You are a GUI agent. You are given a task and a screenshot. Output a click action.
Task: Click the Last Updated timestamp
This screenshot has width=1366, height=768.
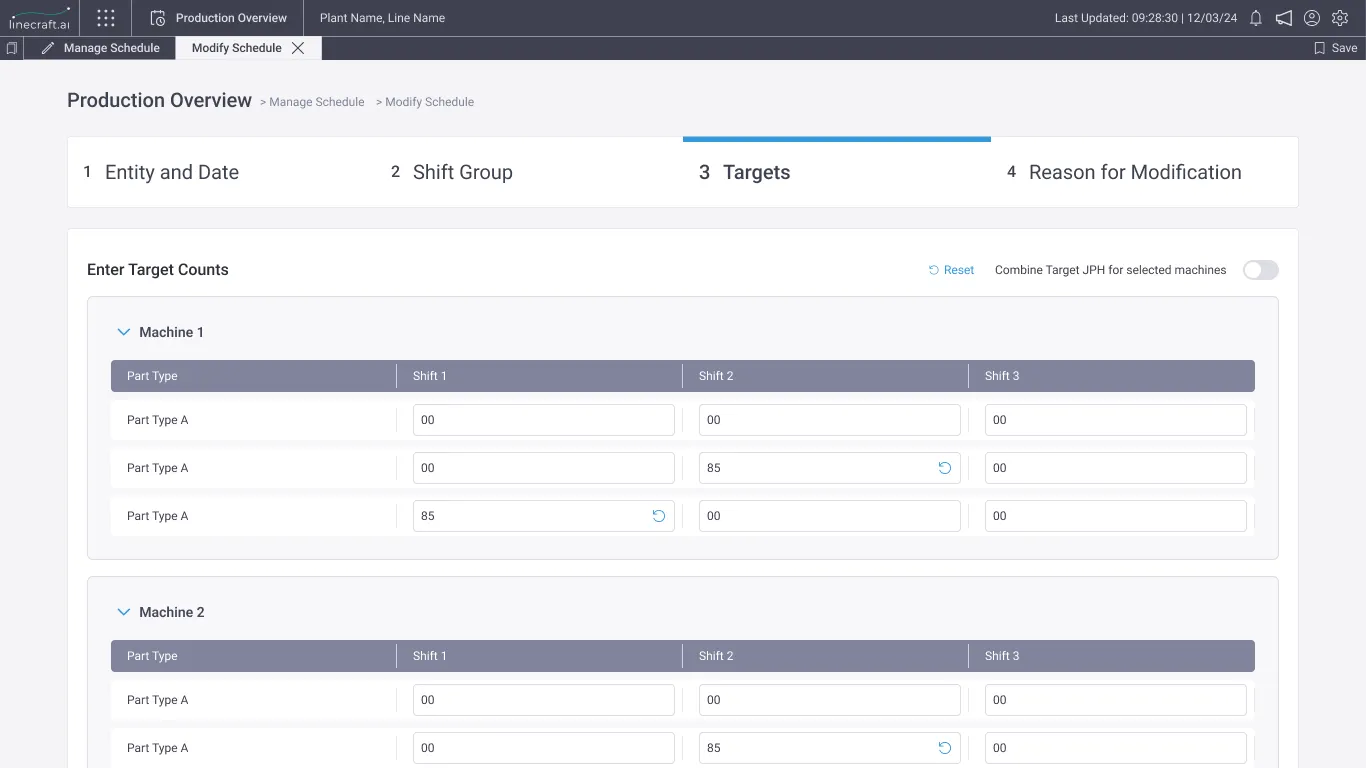click(x=1146, y=18)
